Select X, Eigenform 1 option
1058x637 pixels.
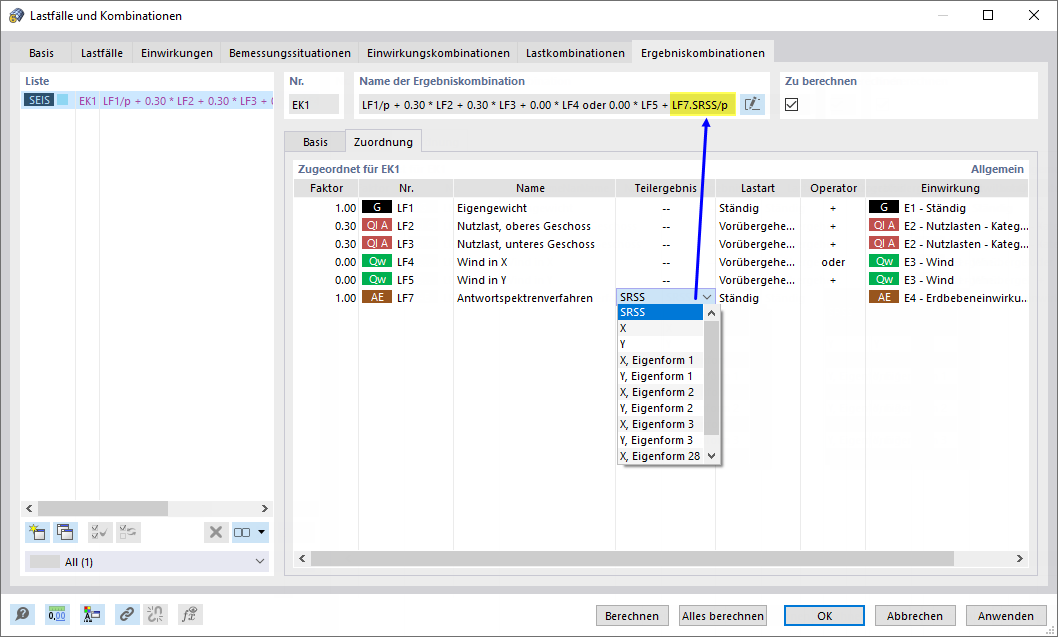661,360
